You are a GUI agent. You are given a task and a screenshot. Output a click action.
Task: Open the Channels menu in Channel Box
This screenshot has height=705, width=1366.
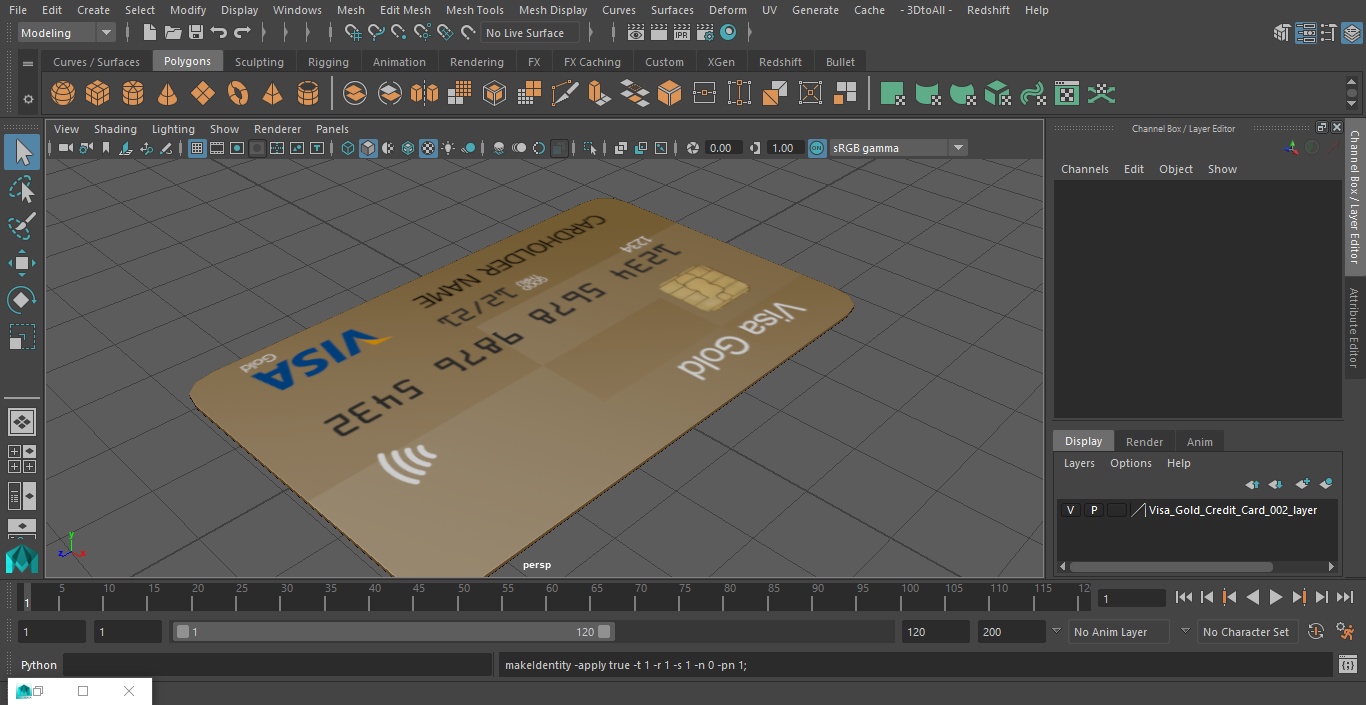click(1084, 169)
